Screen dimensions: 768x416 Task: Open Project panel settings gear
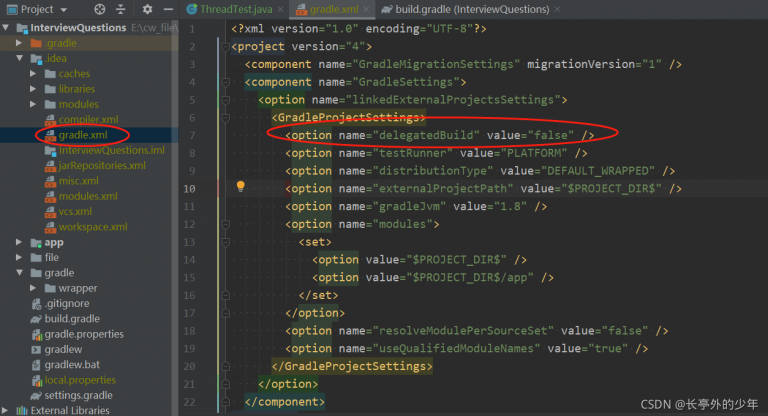pos(146,9)
